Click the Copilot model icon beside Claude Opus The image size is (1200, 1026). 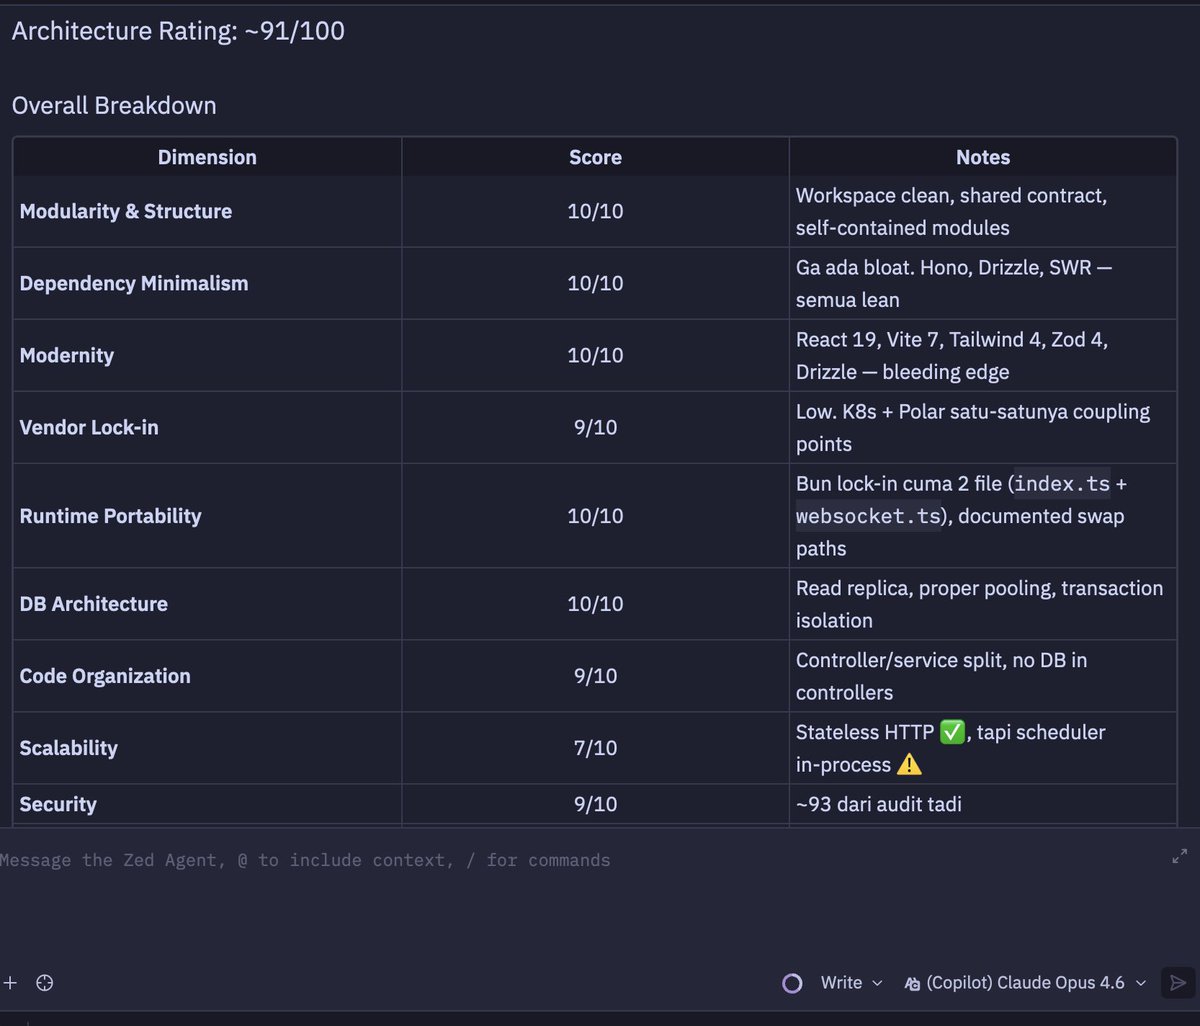911,983
